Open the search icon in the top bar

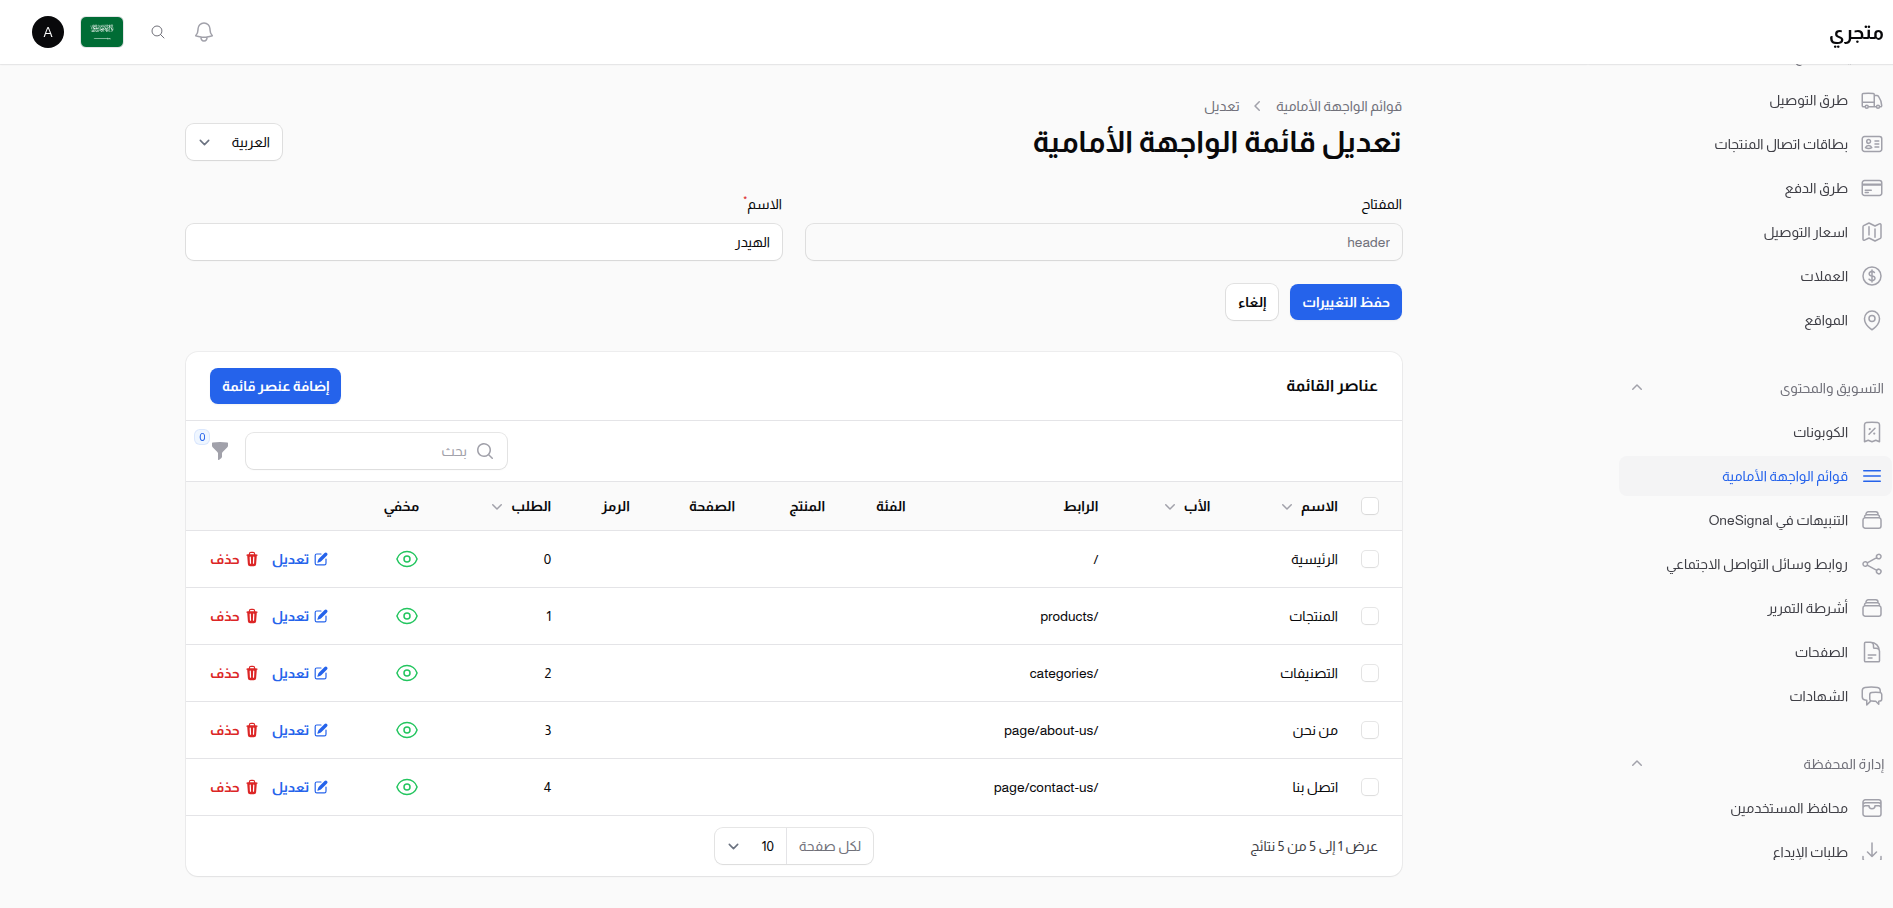click(157, 31)
